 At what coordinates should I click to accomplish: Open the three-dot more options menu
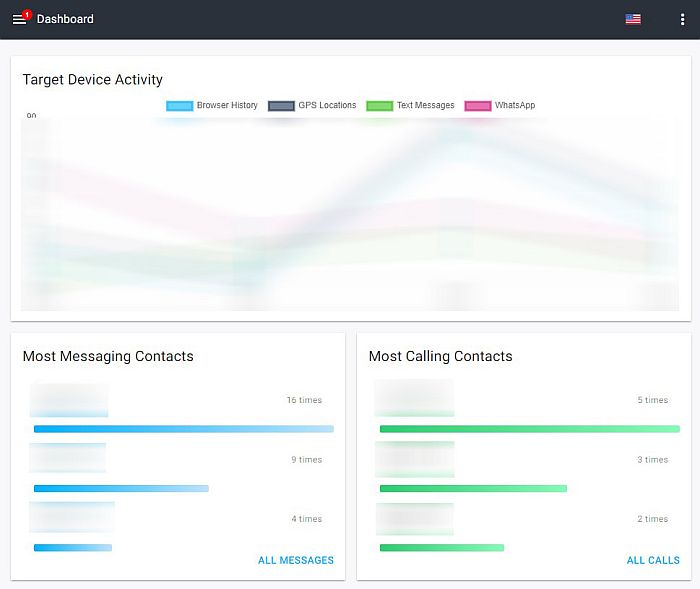point(682,19)
